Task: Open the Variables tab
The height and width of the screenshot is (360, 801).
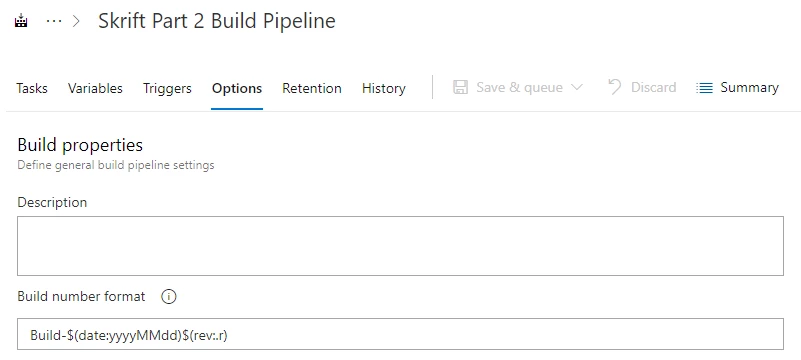Action: pyautogui.click(x=95, y=88)
